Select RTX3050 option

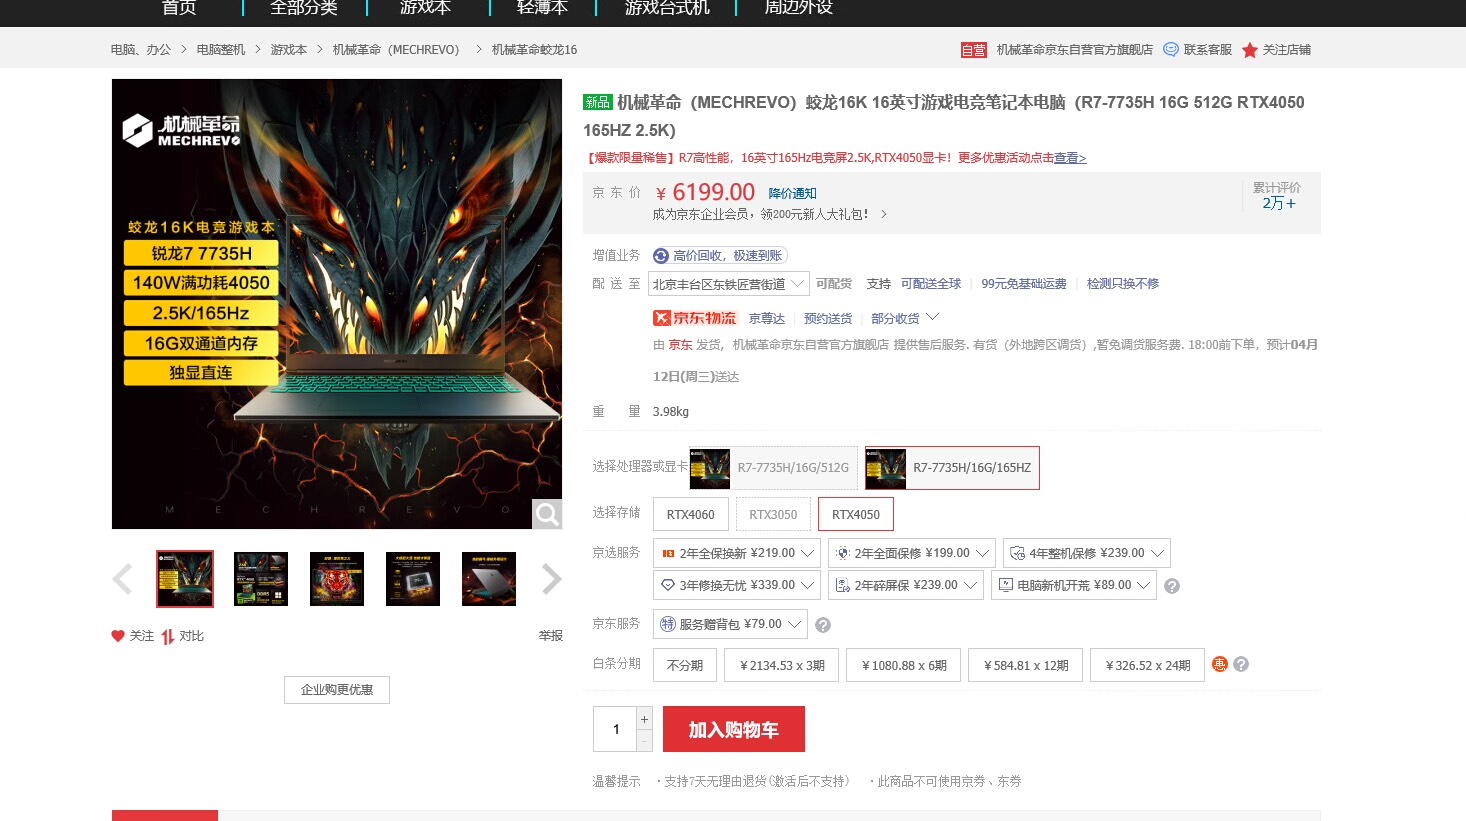click(x=773, y=515)
